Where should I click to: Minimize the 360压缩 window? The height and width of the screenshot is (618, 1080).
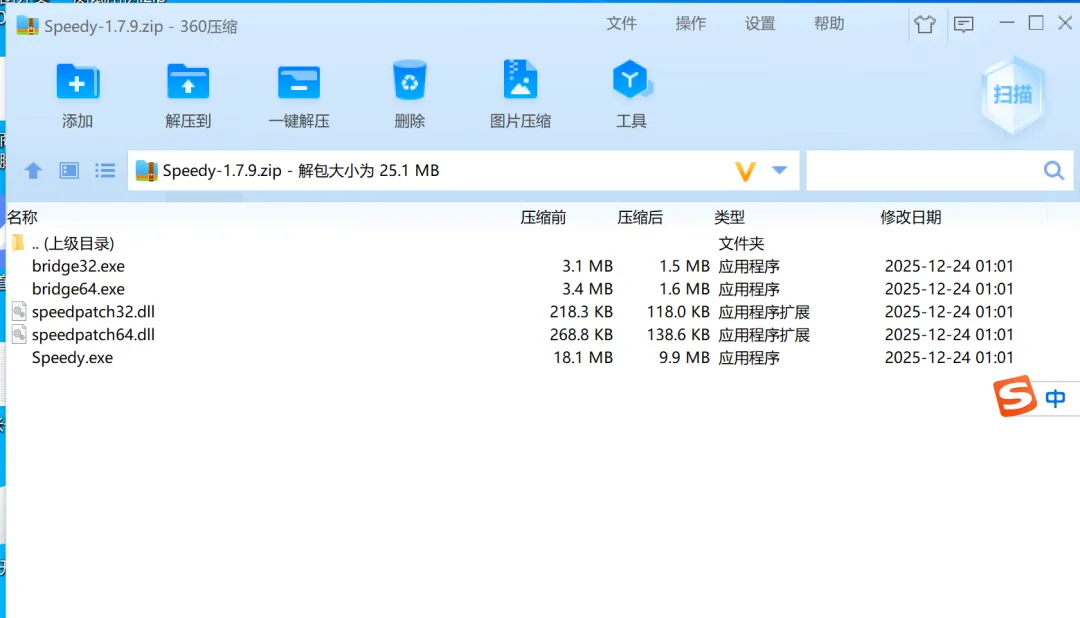(x=1006, y=23)
